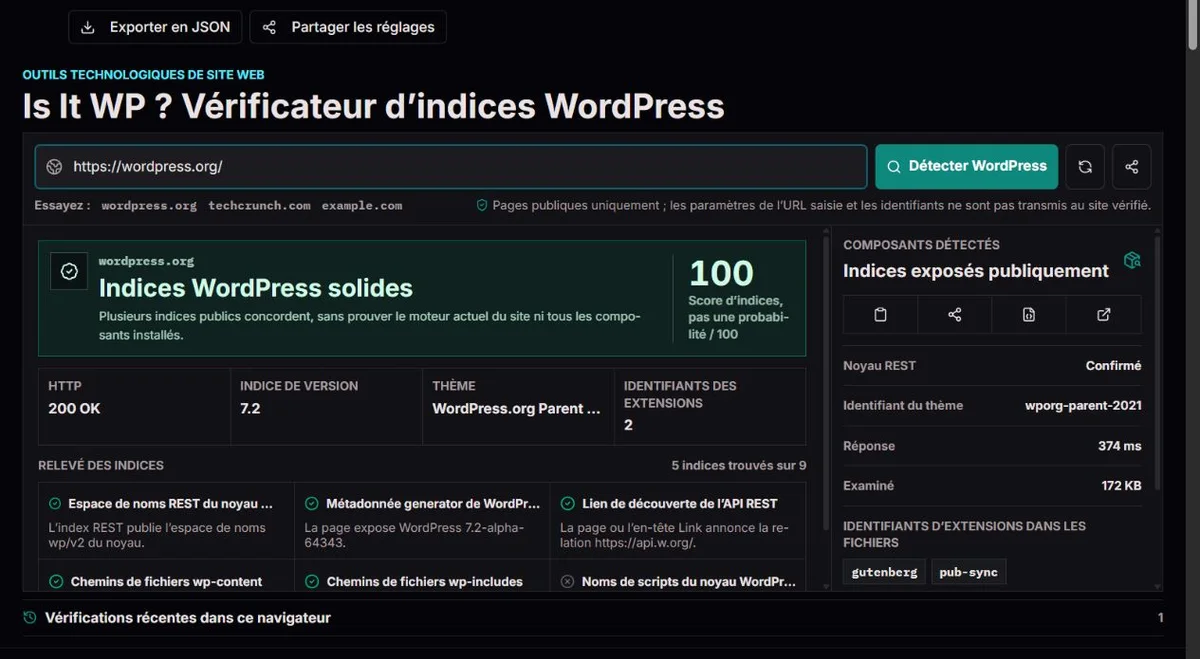Screen dimensions: 1200x659
Task: Select the Indice de version 7.2 cell
Action: (x=326, y=407)
